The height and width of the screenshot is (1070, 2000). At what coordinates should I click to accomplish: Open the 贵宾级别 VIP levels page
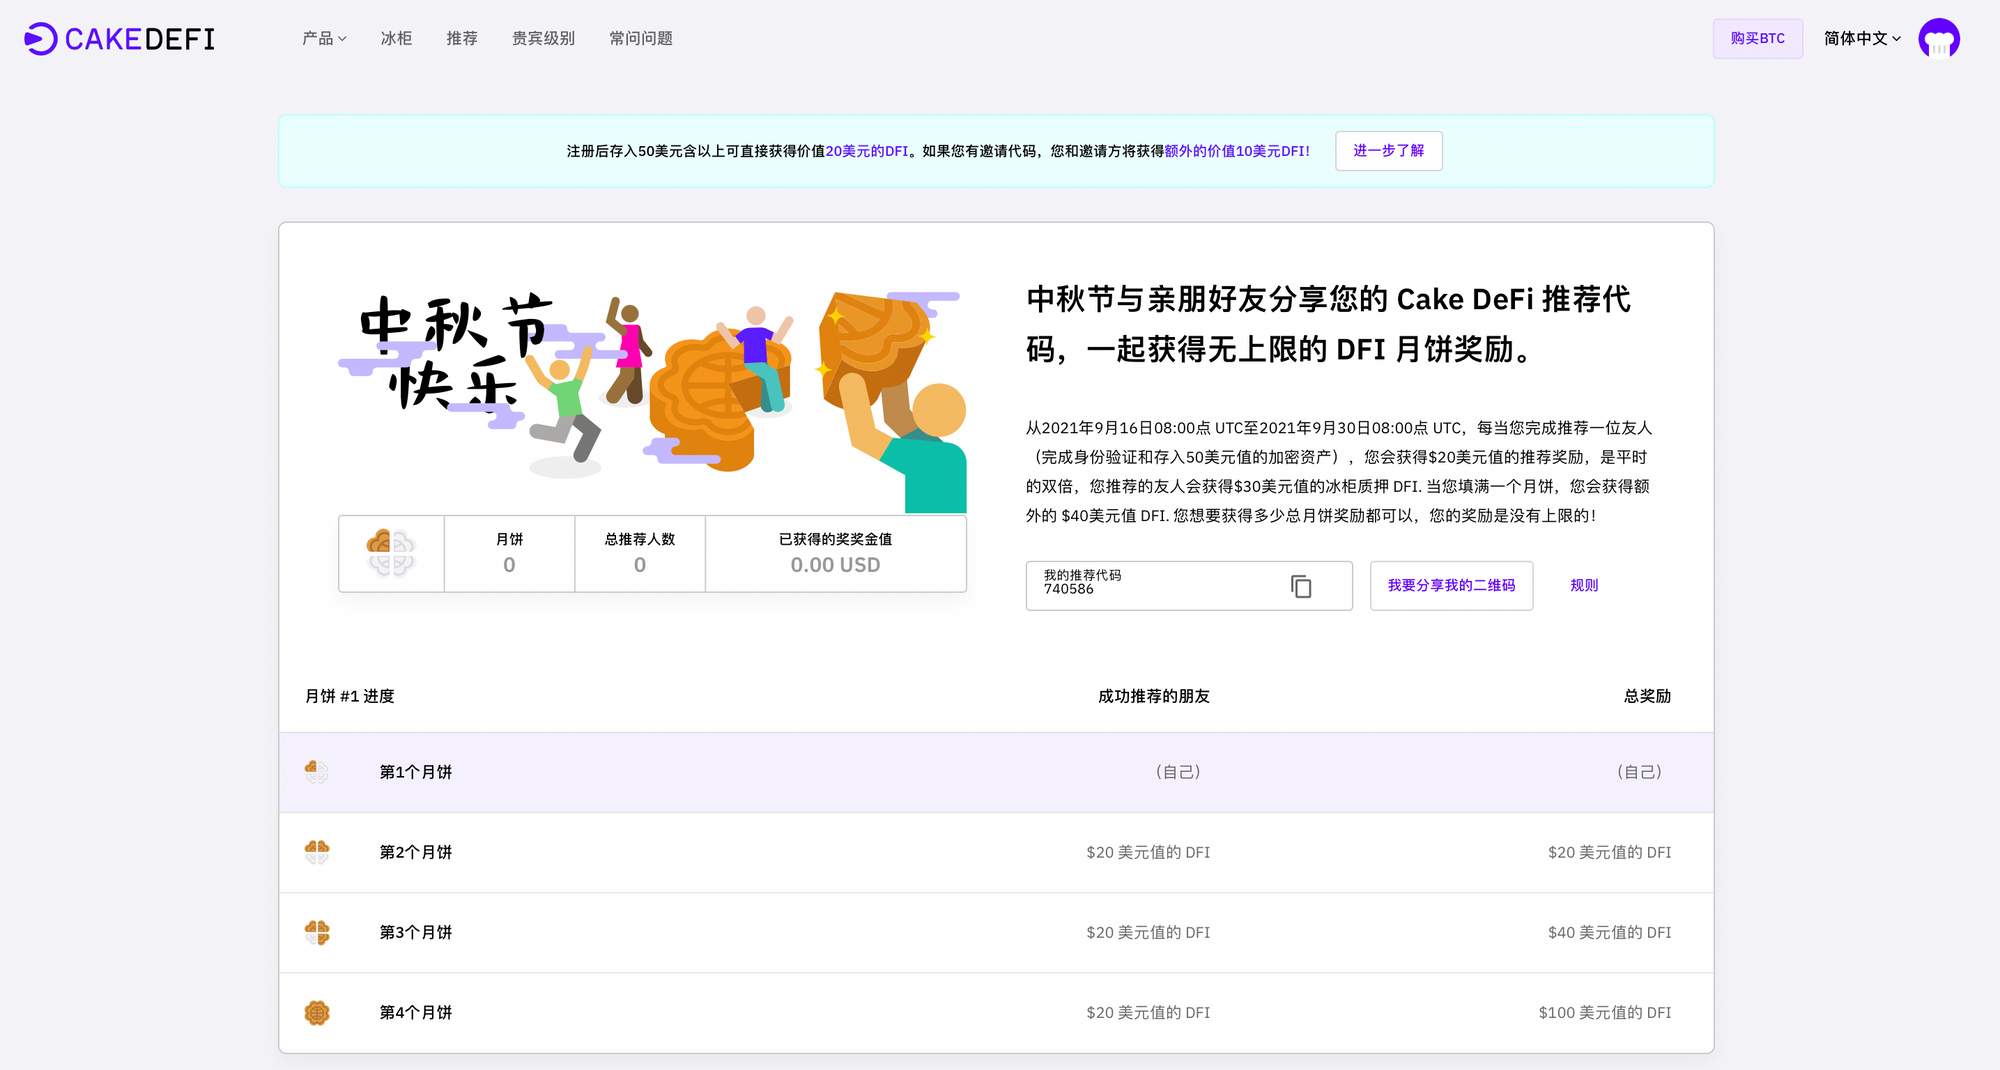543,38
